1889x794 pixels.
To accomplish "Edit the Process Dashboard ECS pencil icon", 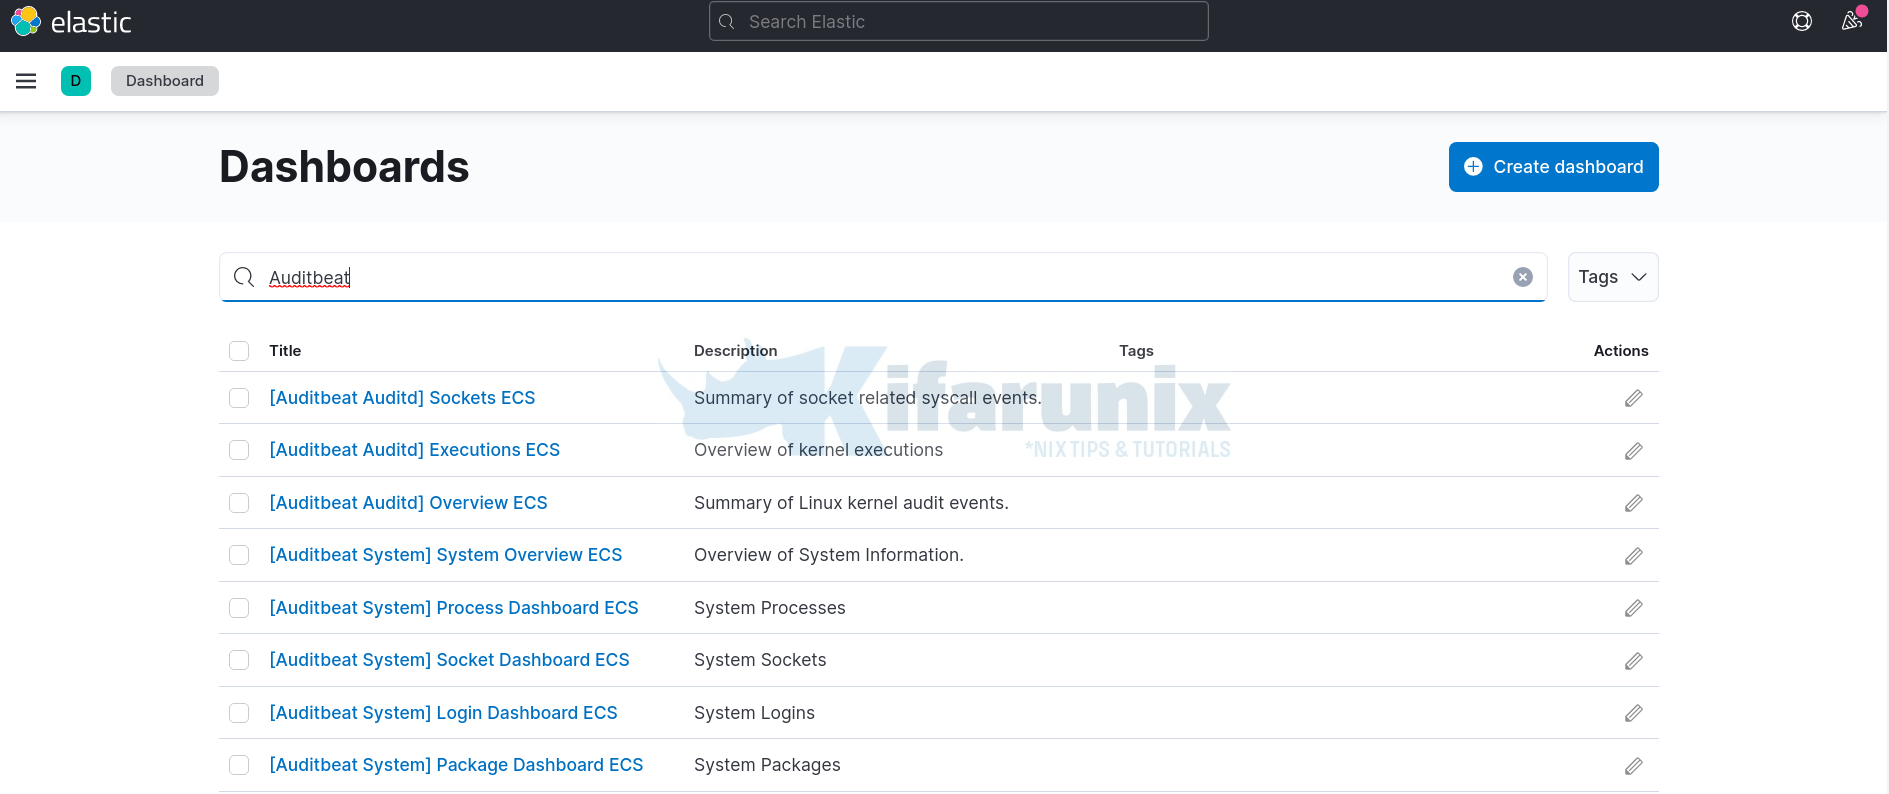I will pyautogui.click(x=1634, y=608).
